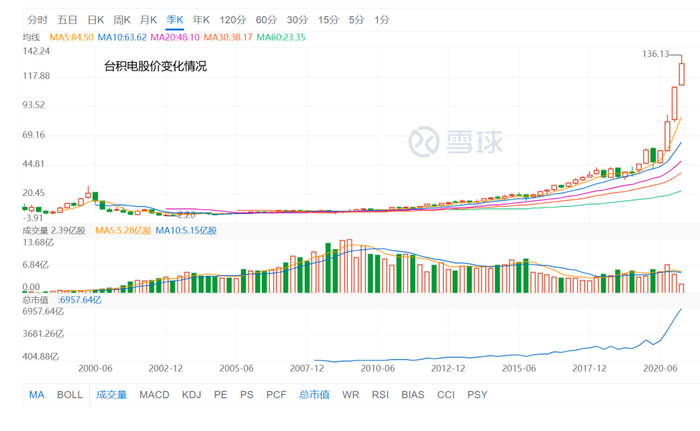The image size is (700, 431).
Task: Click the 2012-12 date axis label
Action: [x=448, y=368]
